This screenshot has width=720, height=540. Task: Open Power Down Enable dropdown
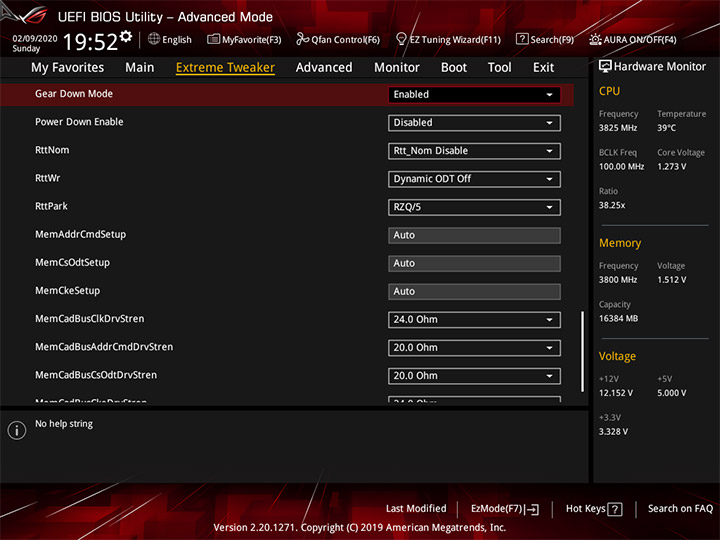click(474, 123)
